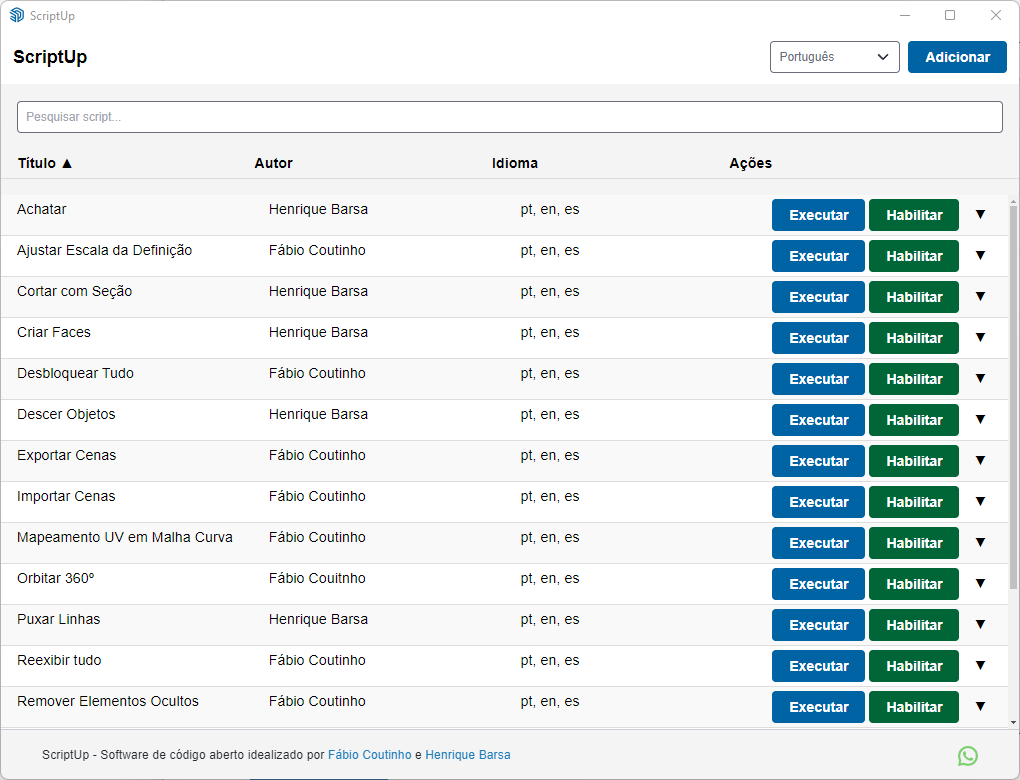
Task: Sort scripts by Idioma column
Action: click(x=515, y=163)
